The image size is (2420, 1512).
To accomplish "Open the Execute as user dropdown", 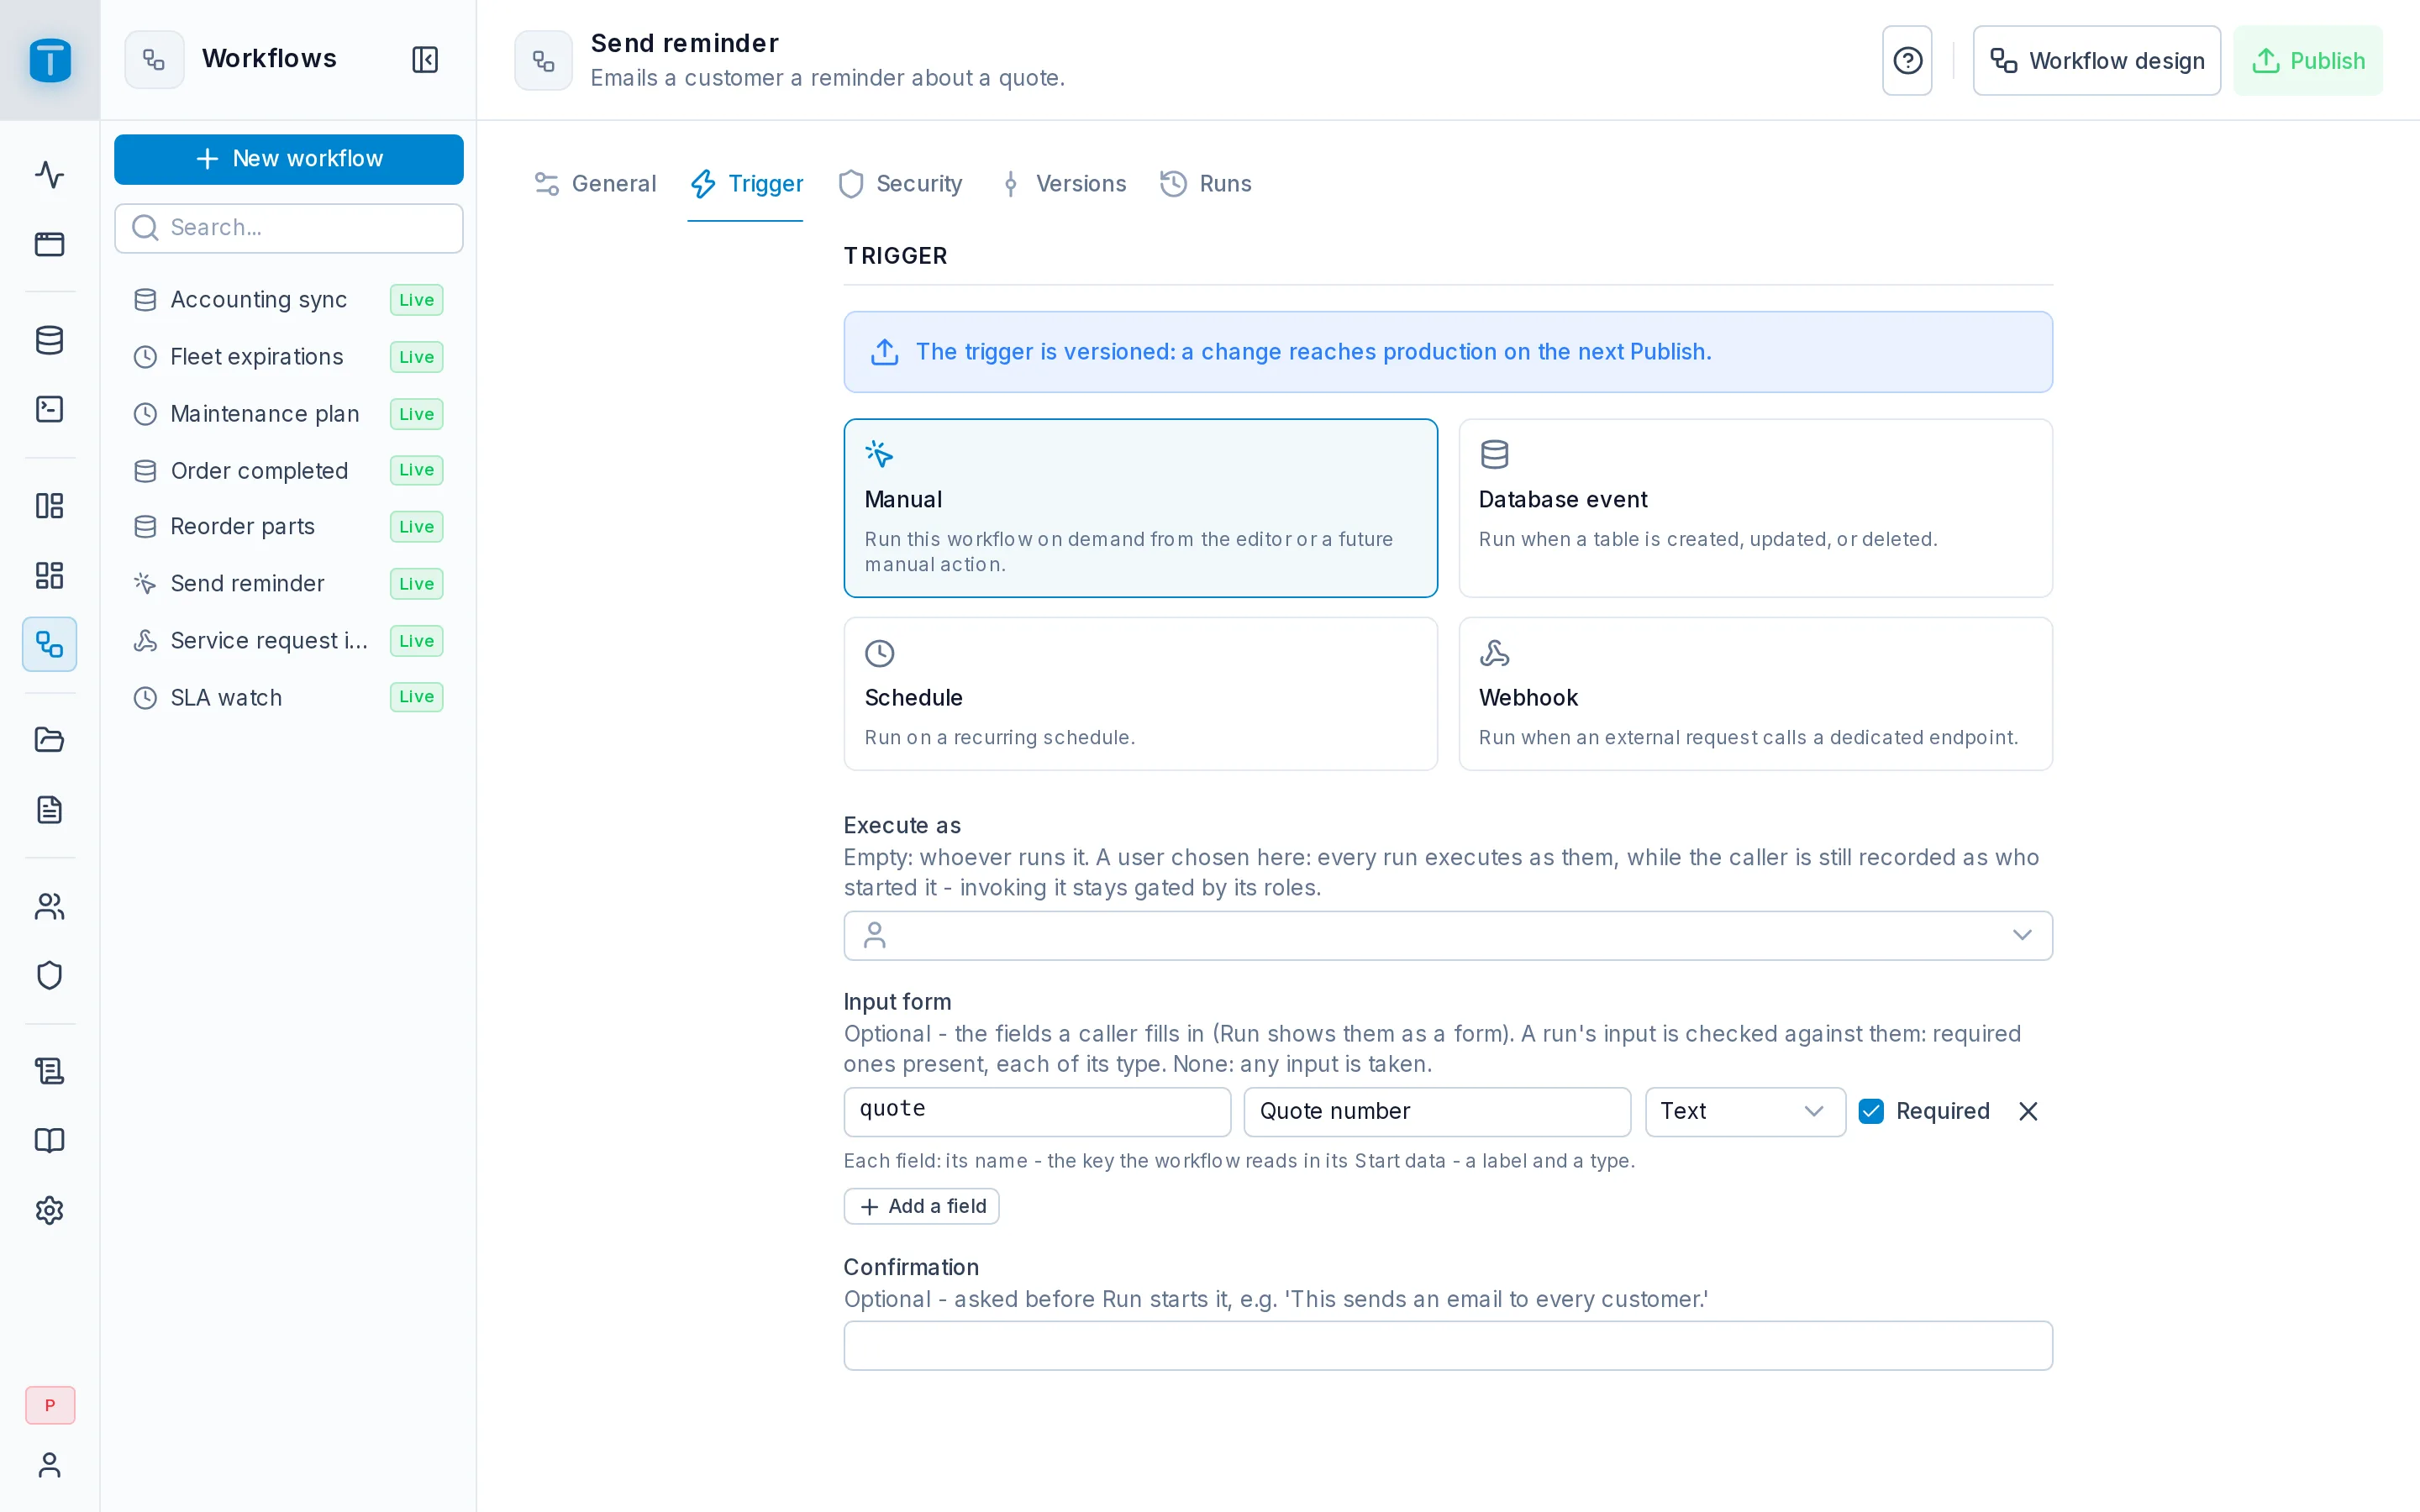I will coord(1448,936).
